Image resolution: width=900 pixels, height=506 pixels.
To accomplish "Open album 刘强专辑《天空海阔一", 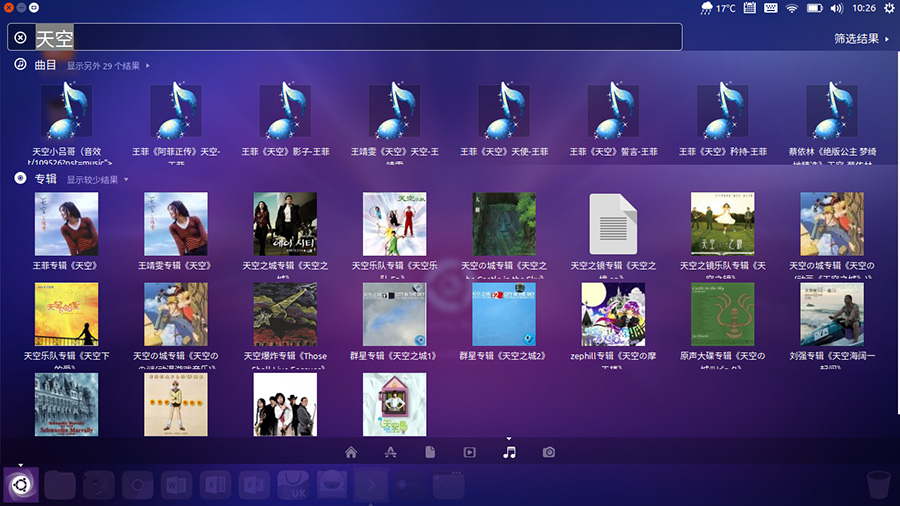I will (x=832, y=324).
